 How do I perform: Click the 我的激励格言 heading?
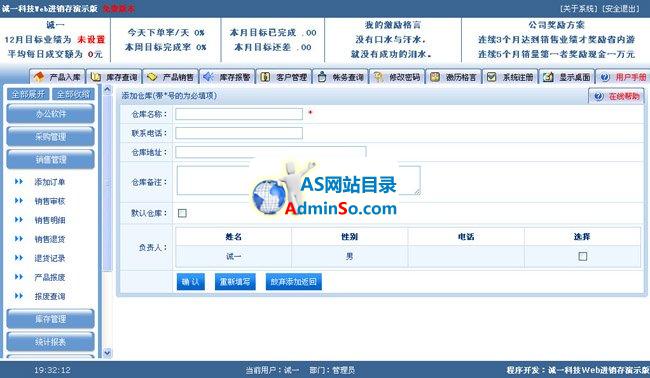pos(393,25)
